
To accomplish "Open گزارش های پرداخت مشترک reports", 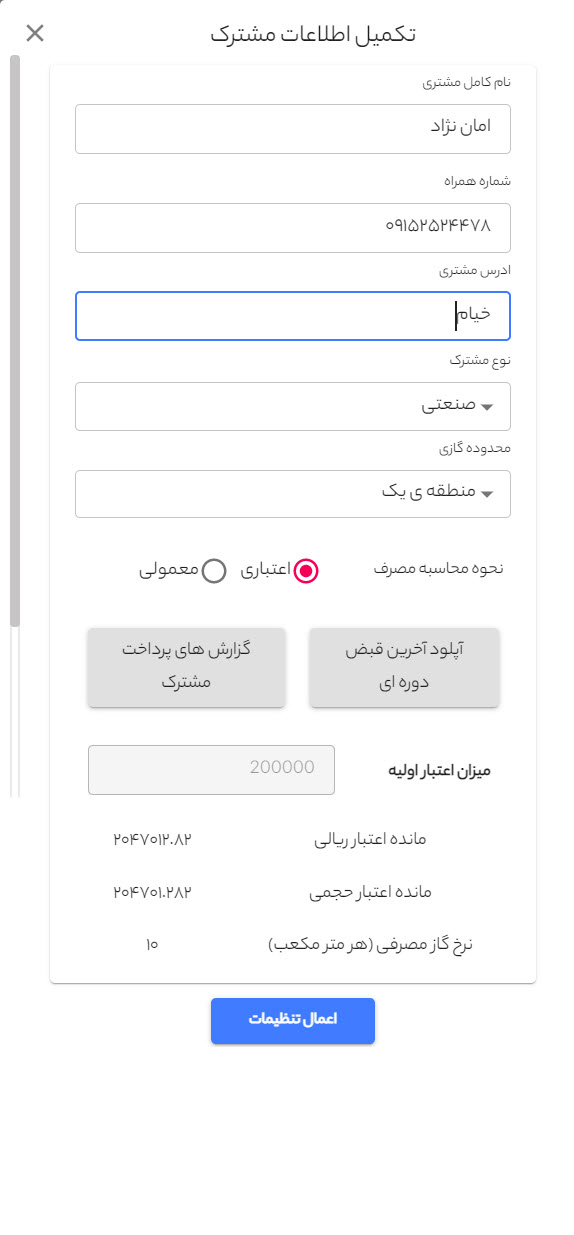I will [186, 668].
